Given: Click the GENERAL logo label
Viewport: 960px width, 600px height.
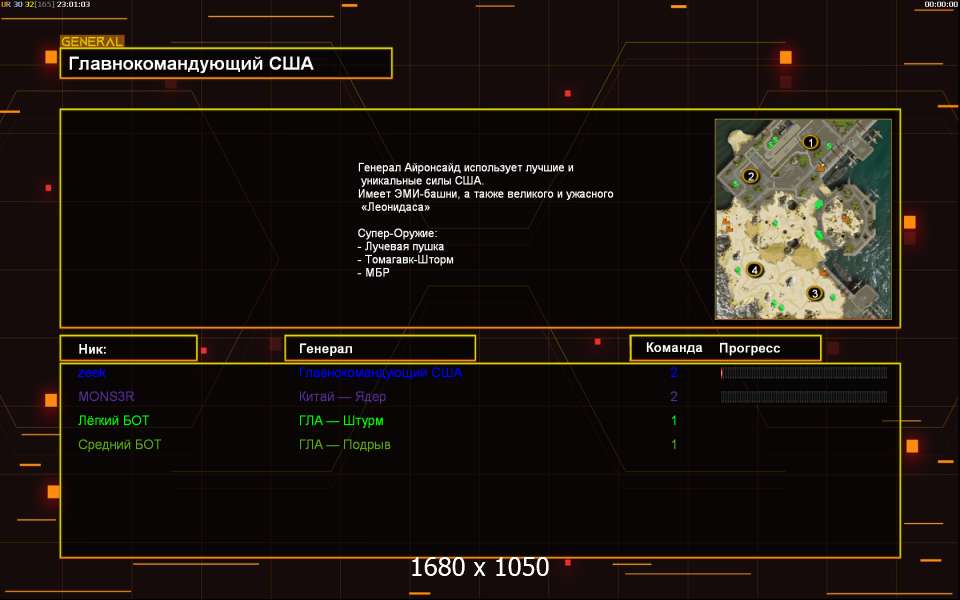Looking at the screenshot, I should pyautogui.click(x=92, y=41).
